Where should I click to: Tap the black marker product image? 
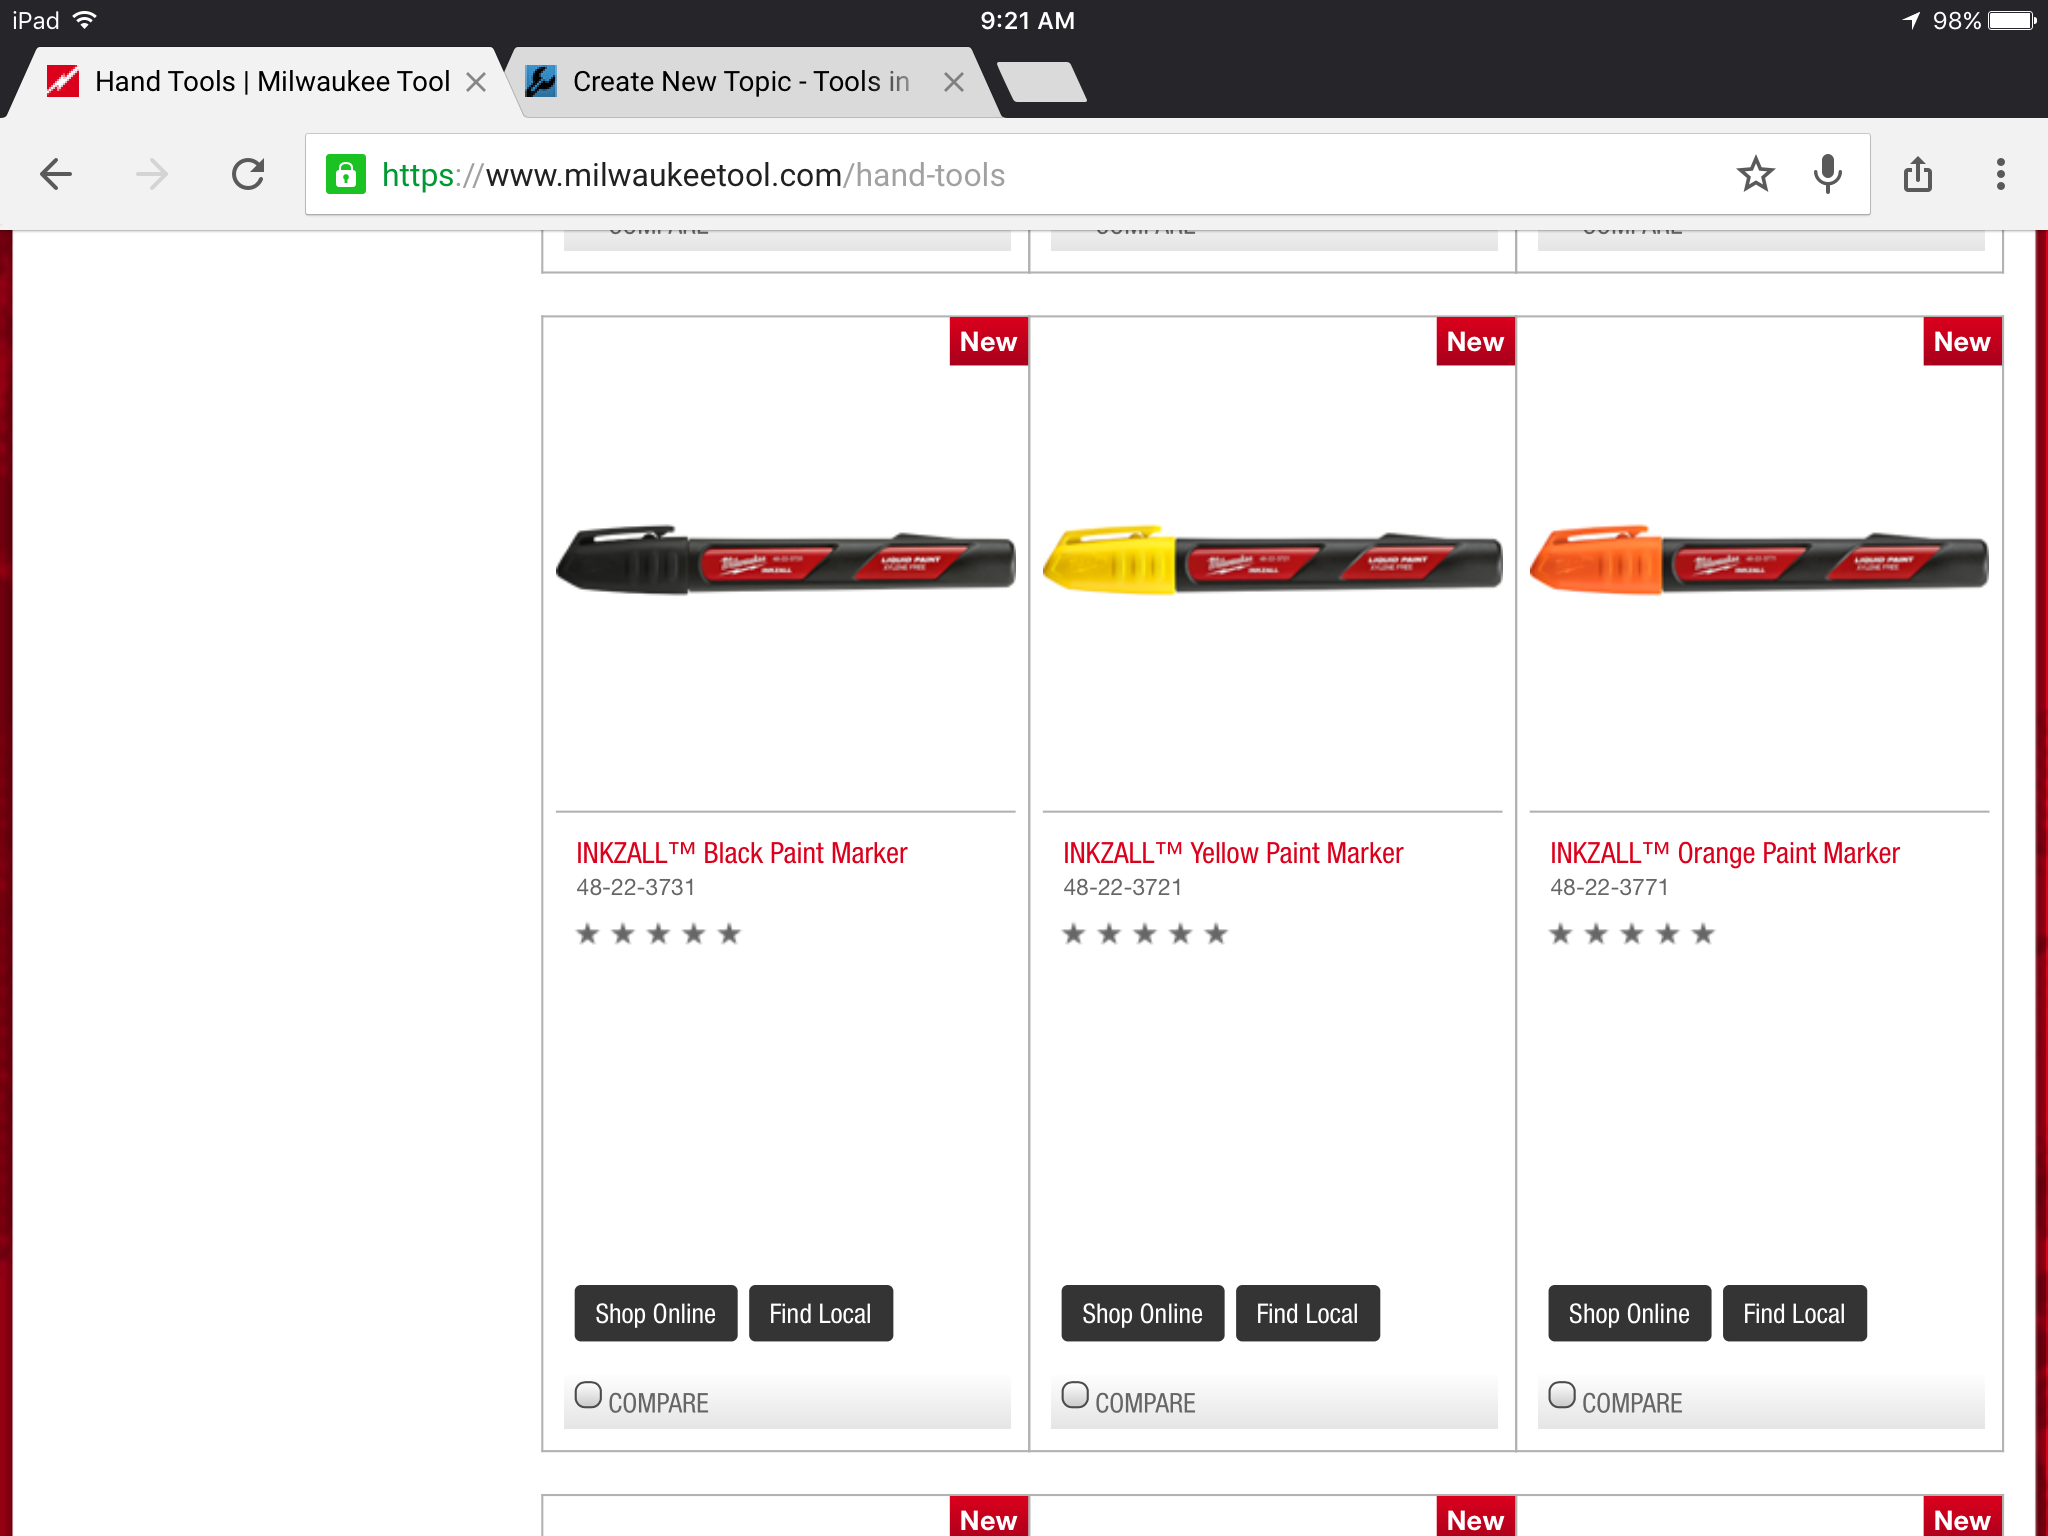tap(786, 560)
